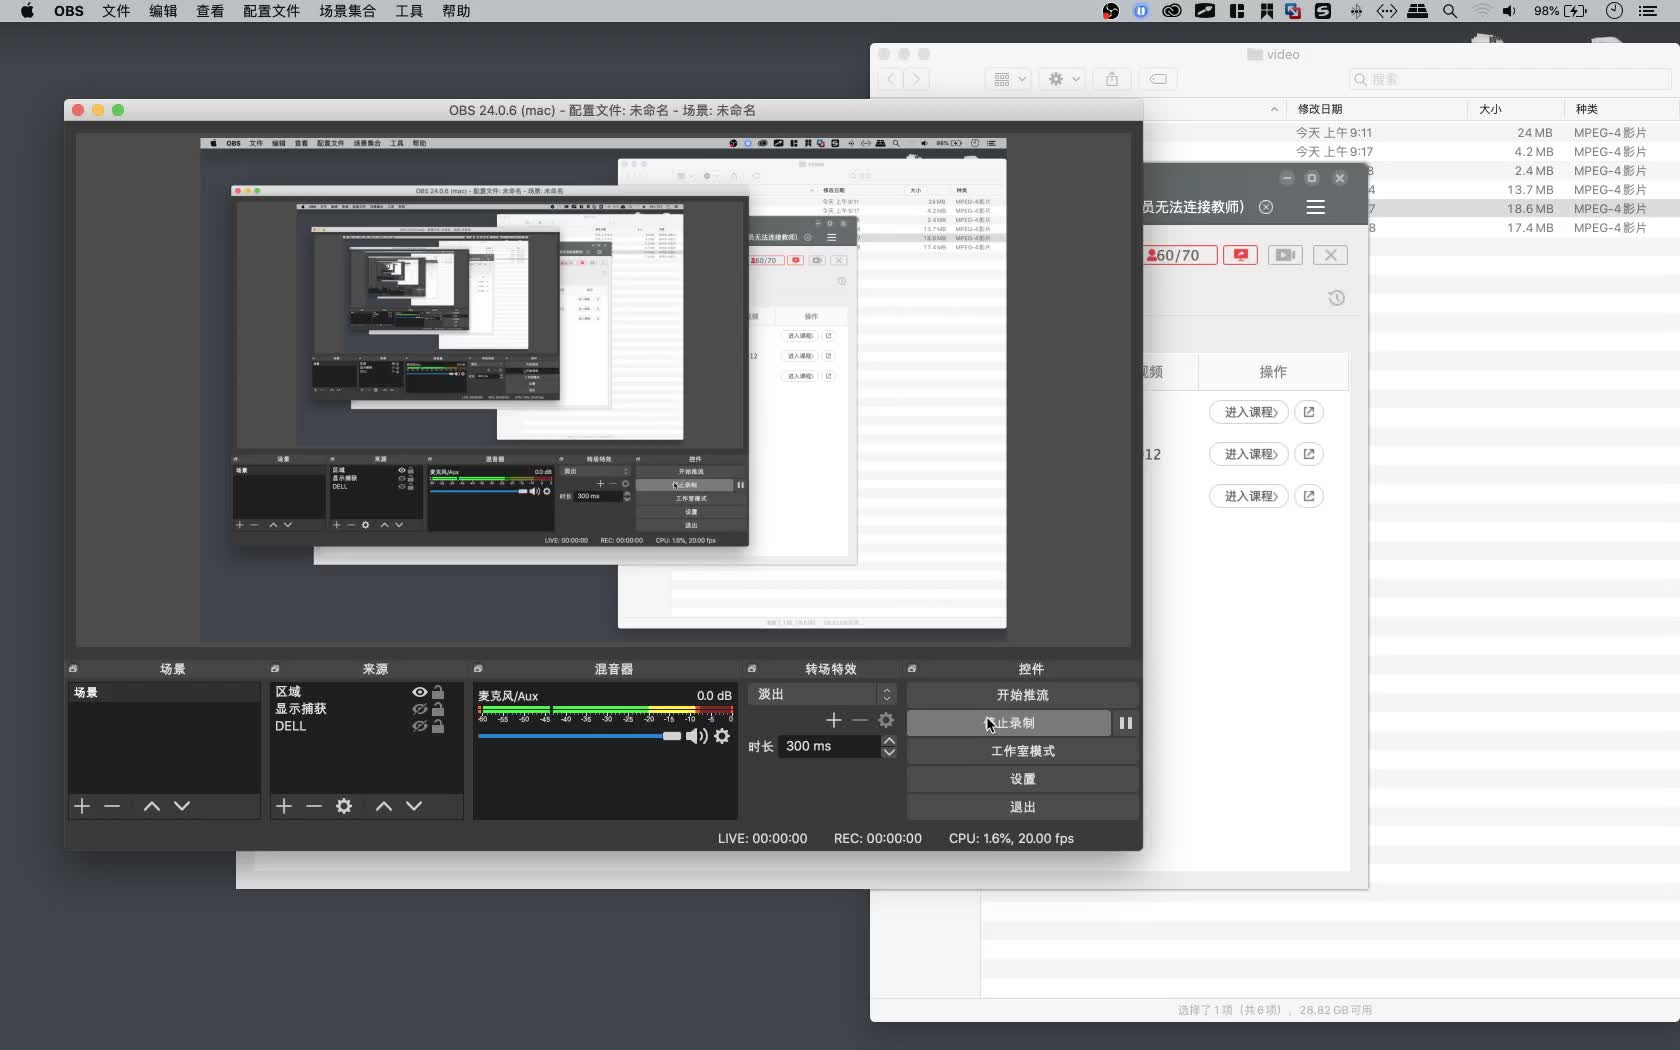Pop out the 转场特效 dock panel icon
This screenshot has height=1050, width=1680.
click(752, 669)
